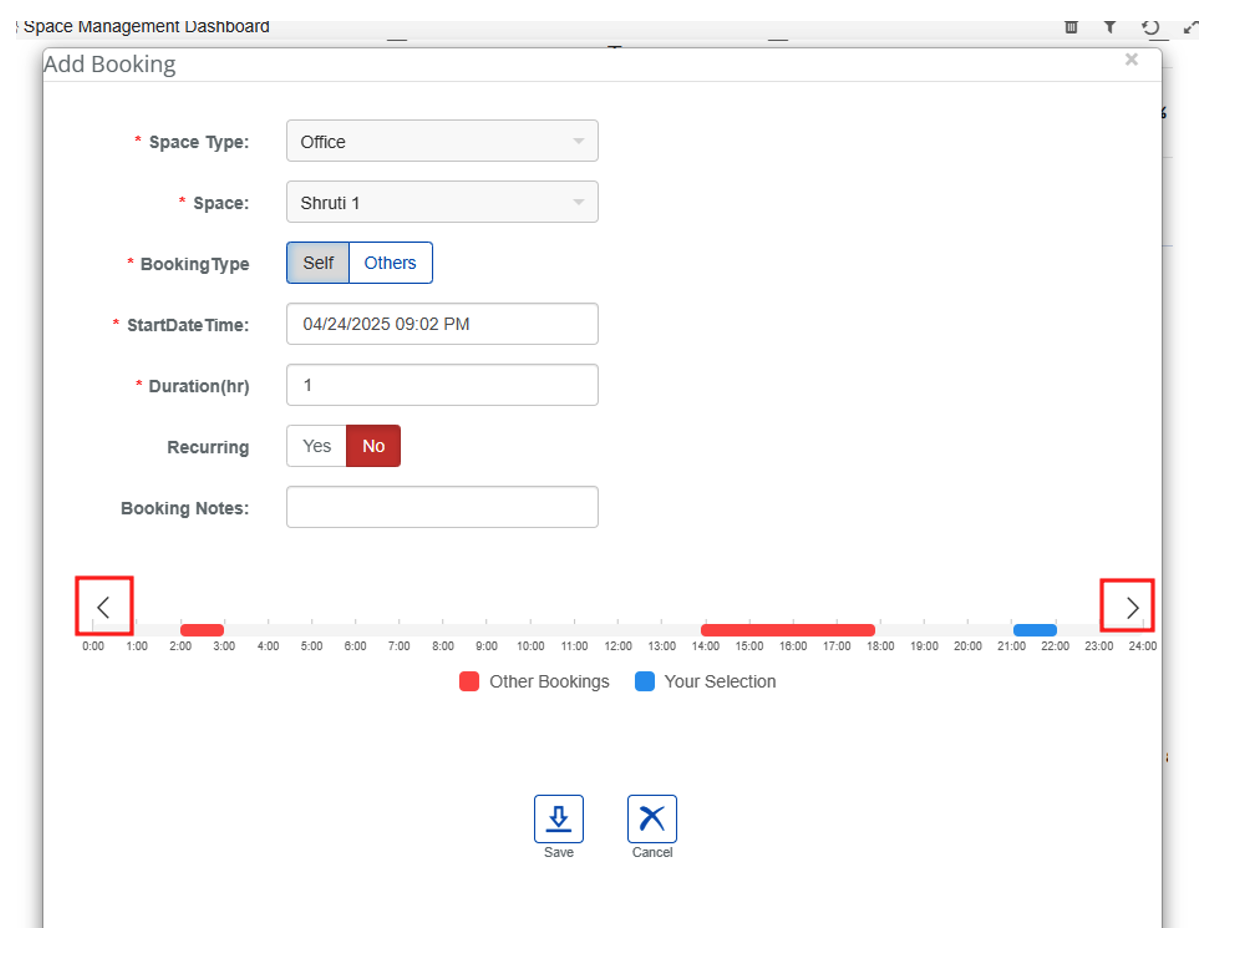Set Recurring to Yes
Screen dimensions: 1236x960
317,446
